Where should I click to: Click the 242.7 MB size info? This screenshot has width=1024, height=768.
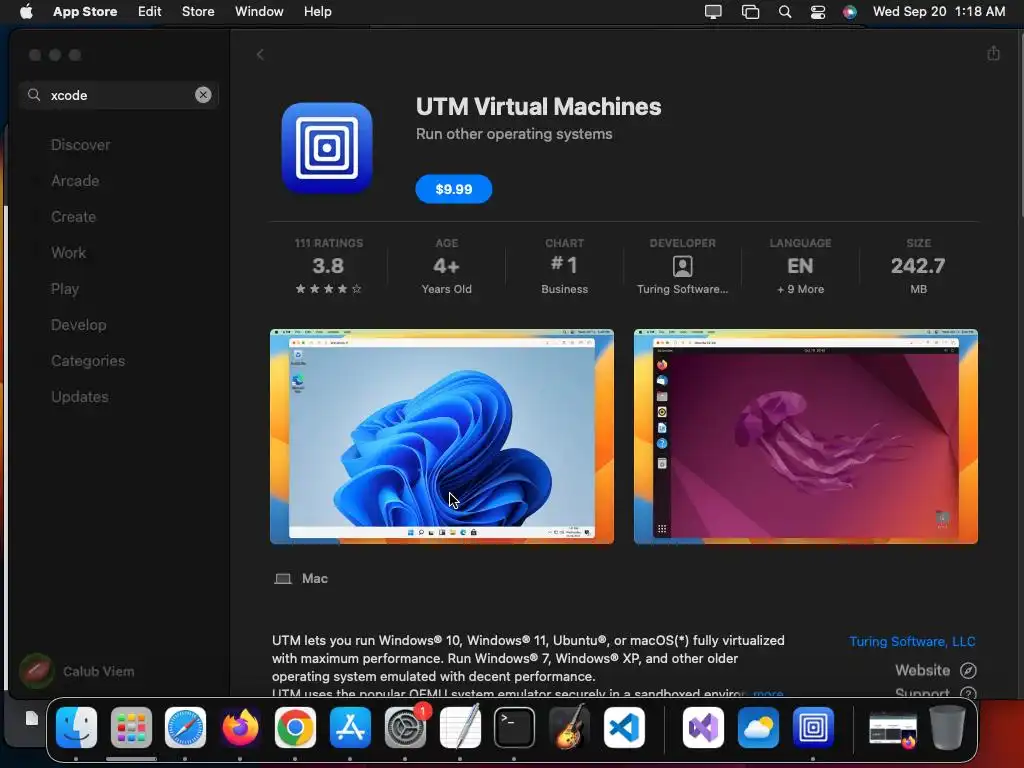(x=918, y=266)
